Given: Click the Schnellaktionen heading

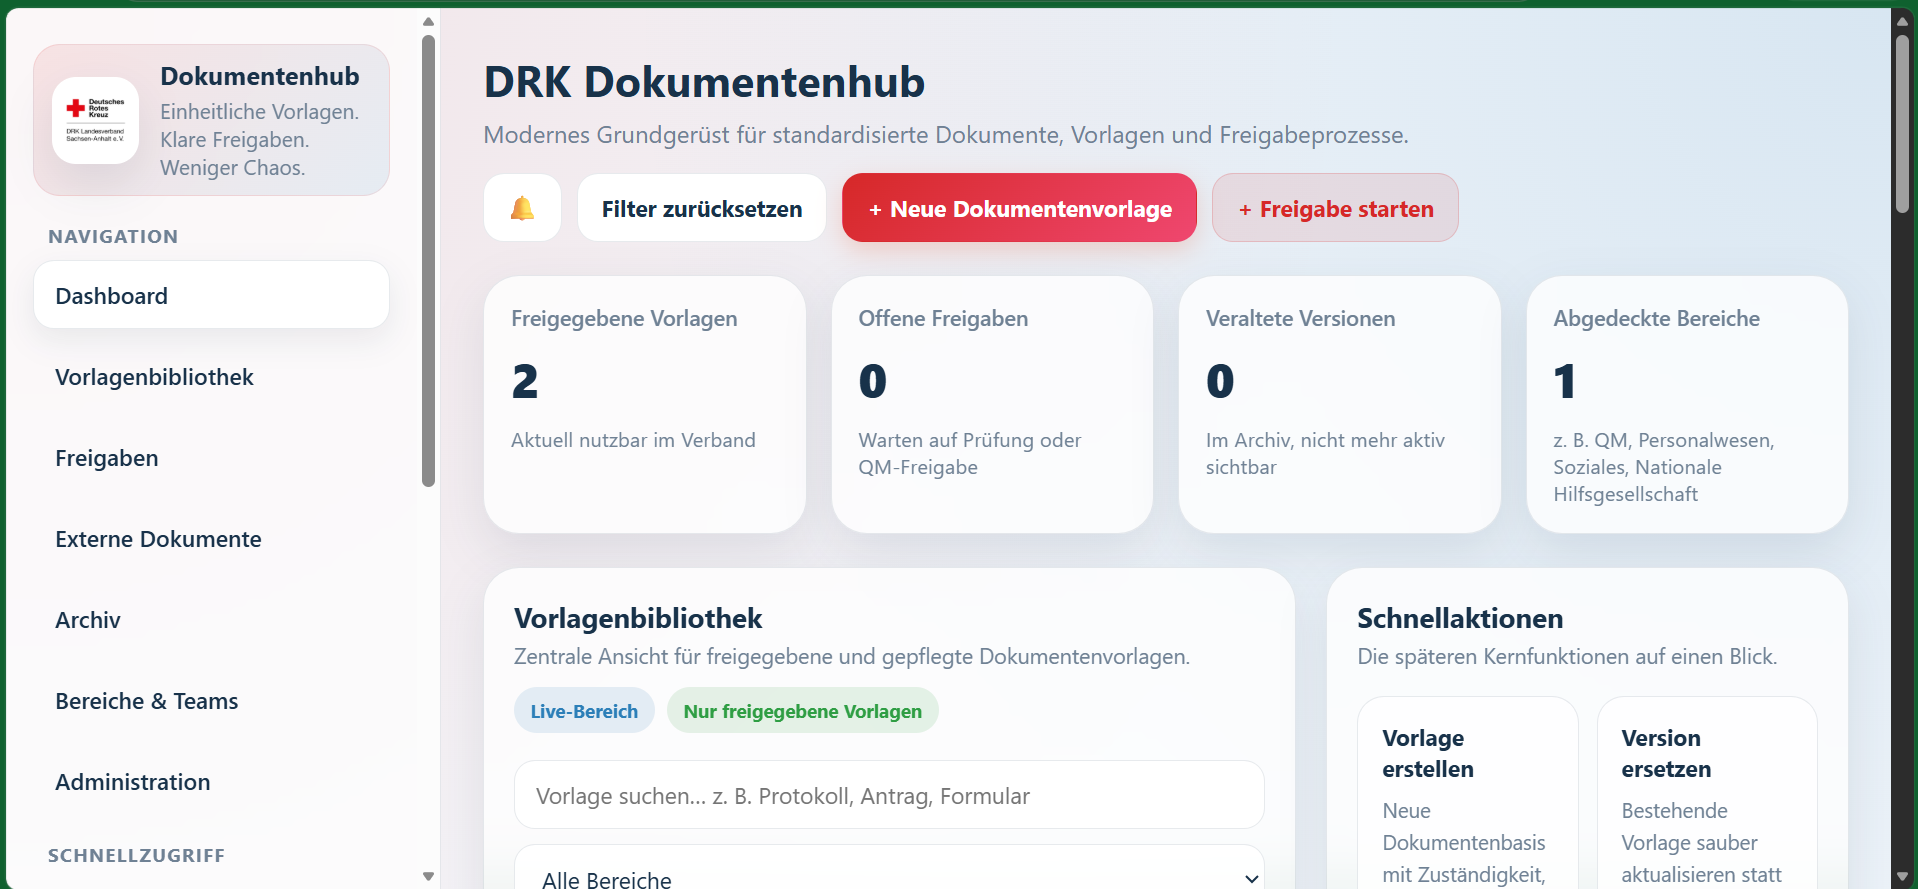Looking at the screenshot, I should [x=1460, y=618].
